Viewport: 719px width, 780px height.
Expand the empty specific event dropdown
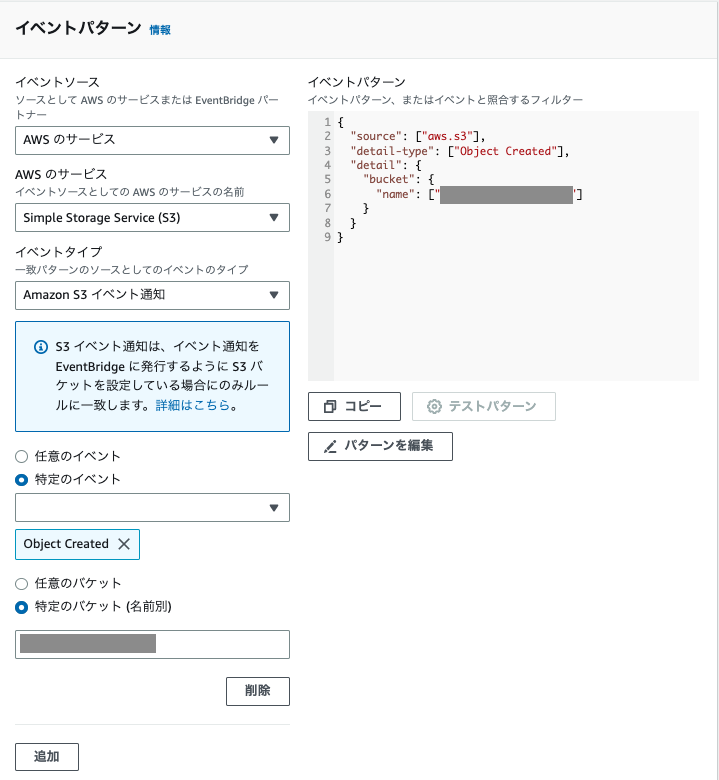(x=152, y=507)
